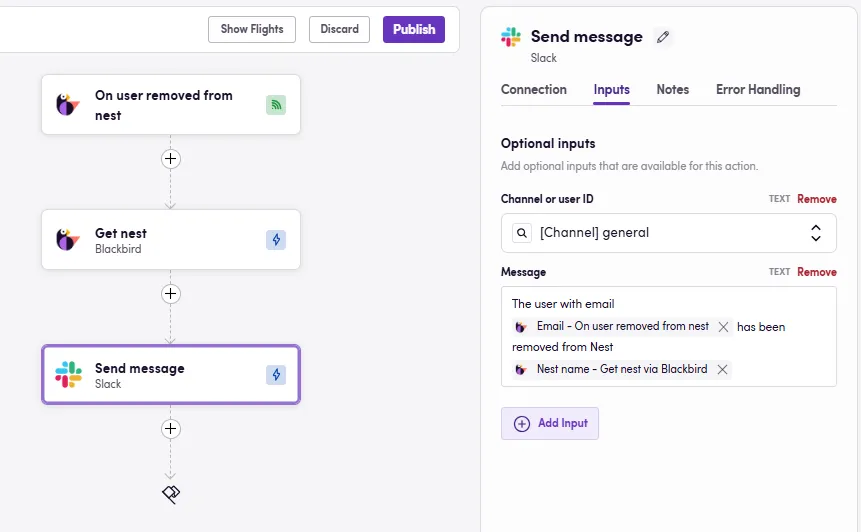861x532 pixels.
Task: Click the pencil edit icon beside Send message title
Action: pos(662,37)
